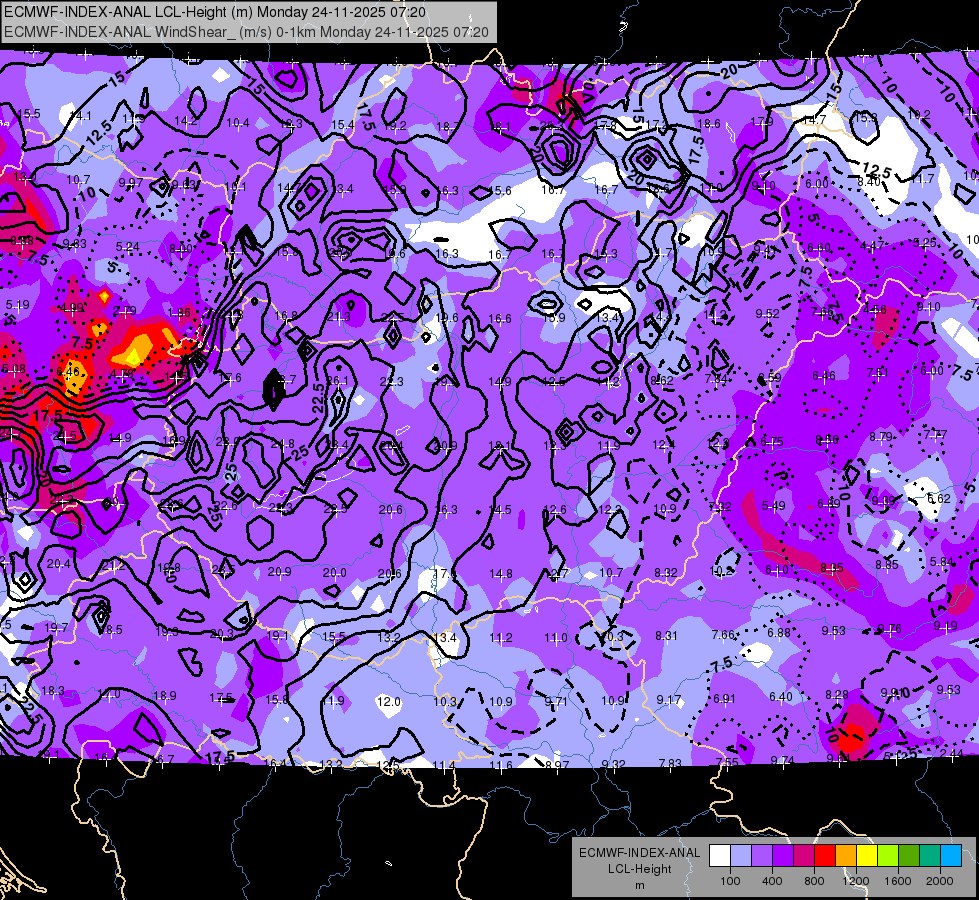Click the WindShear_ (m/s) 0-1km title line
This screenshot has width=979, height=900.
click(246, 32)
